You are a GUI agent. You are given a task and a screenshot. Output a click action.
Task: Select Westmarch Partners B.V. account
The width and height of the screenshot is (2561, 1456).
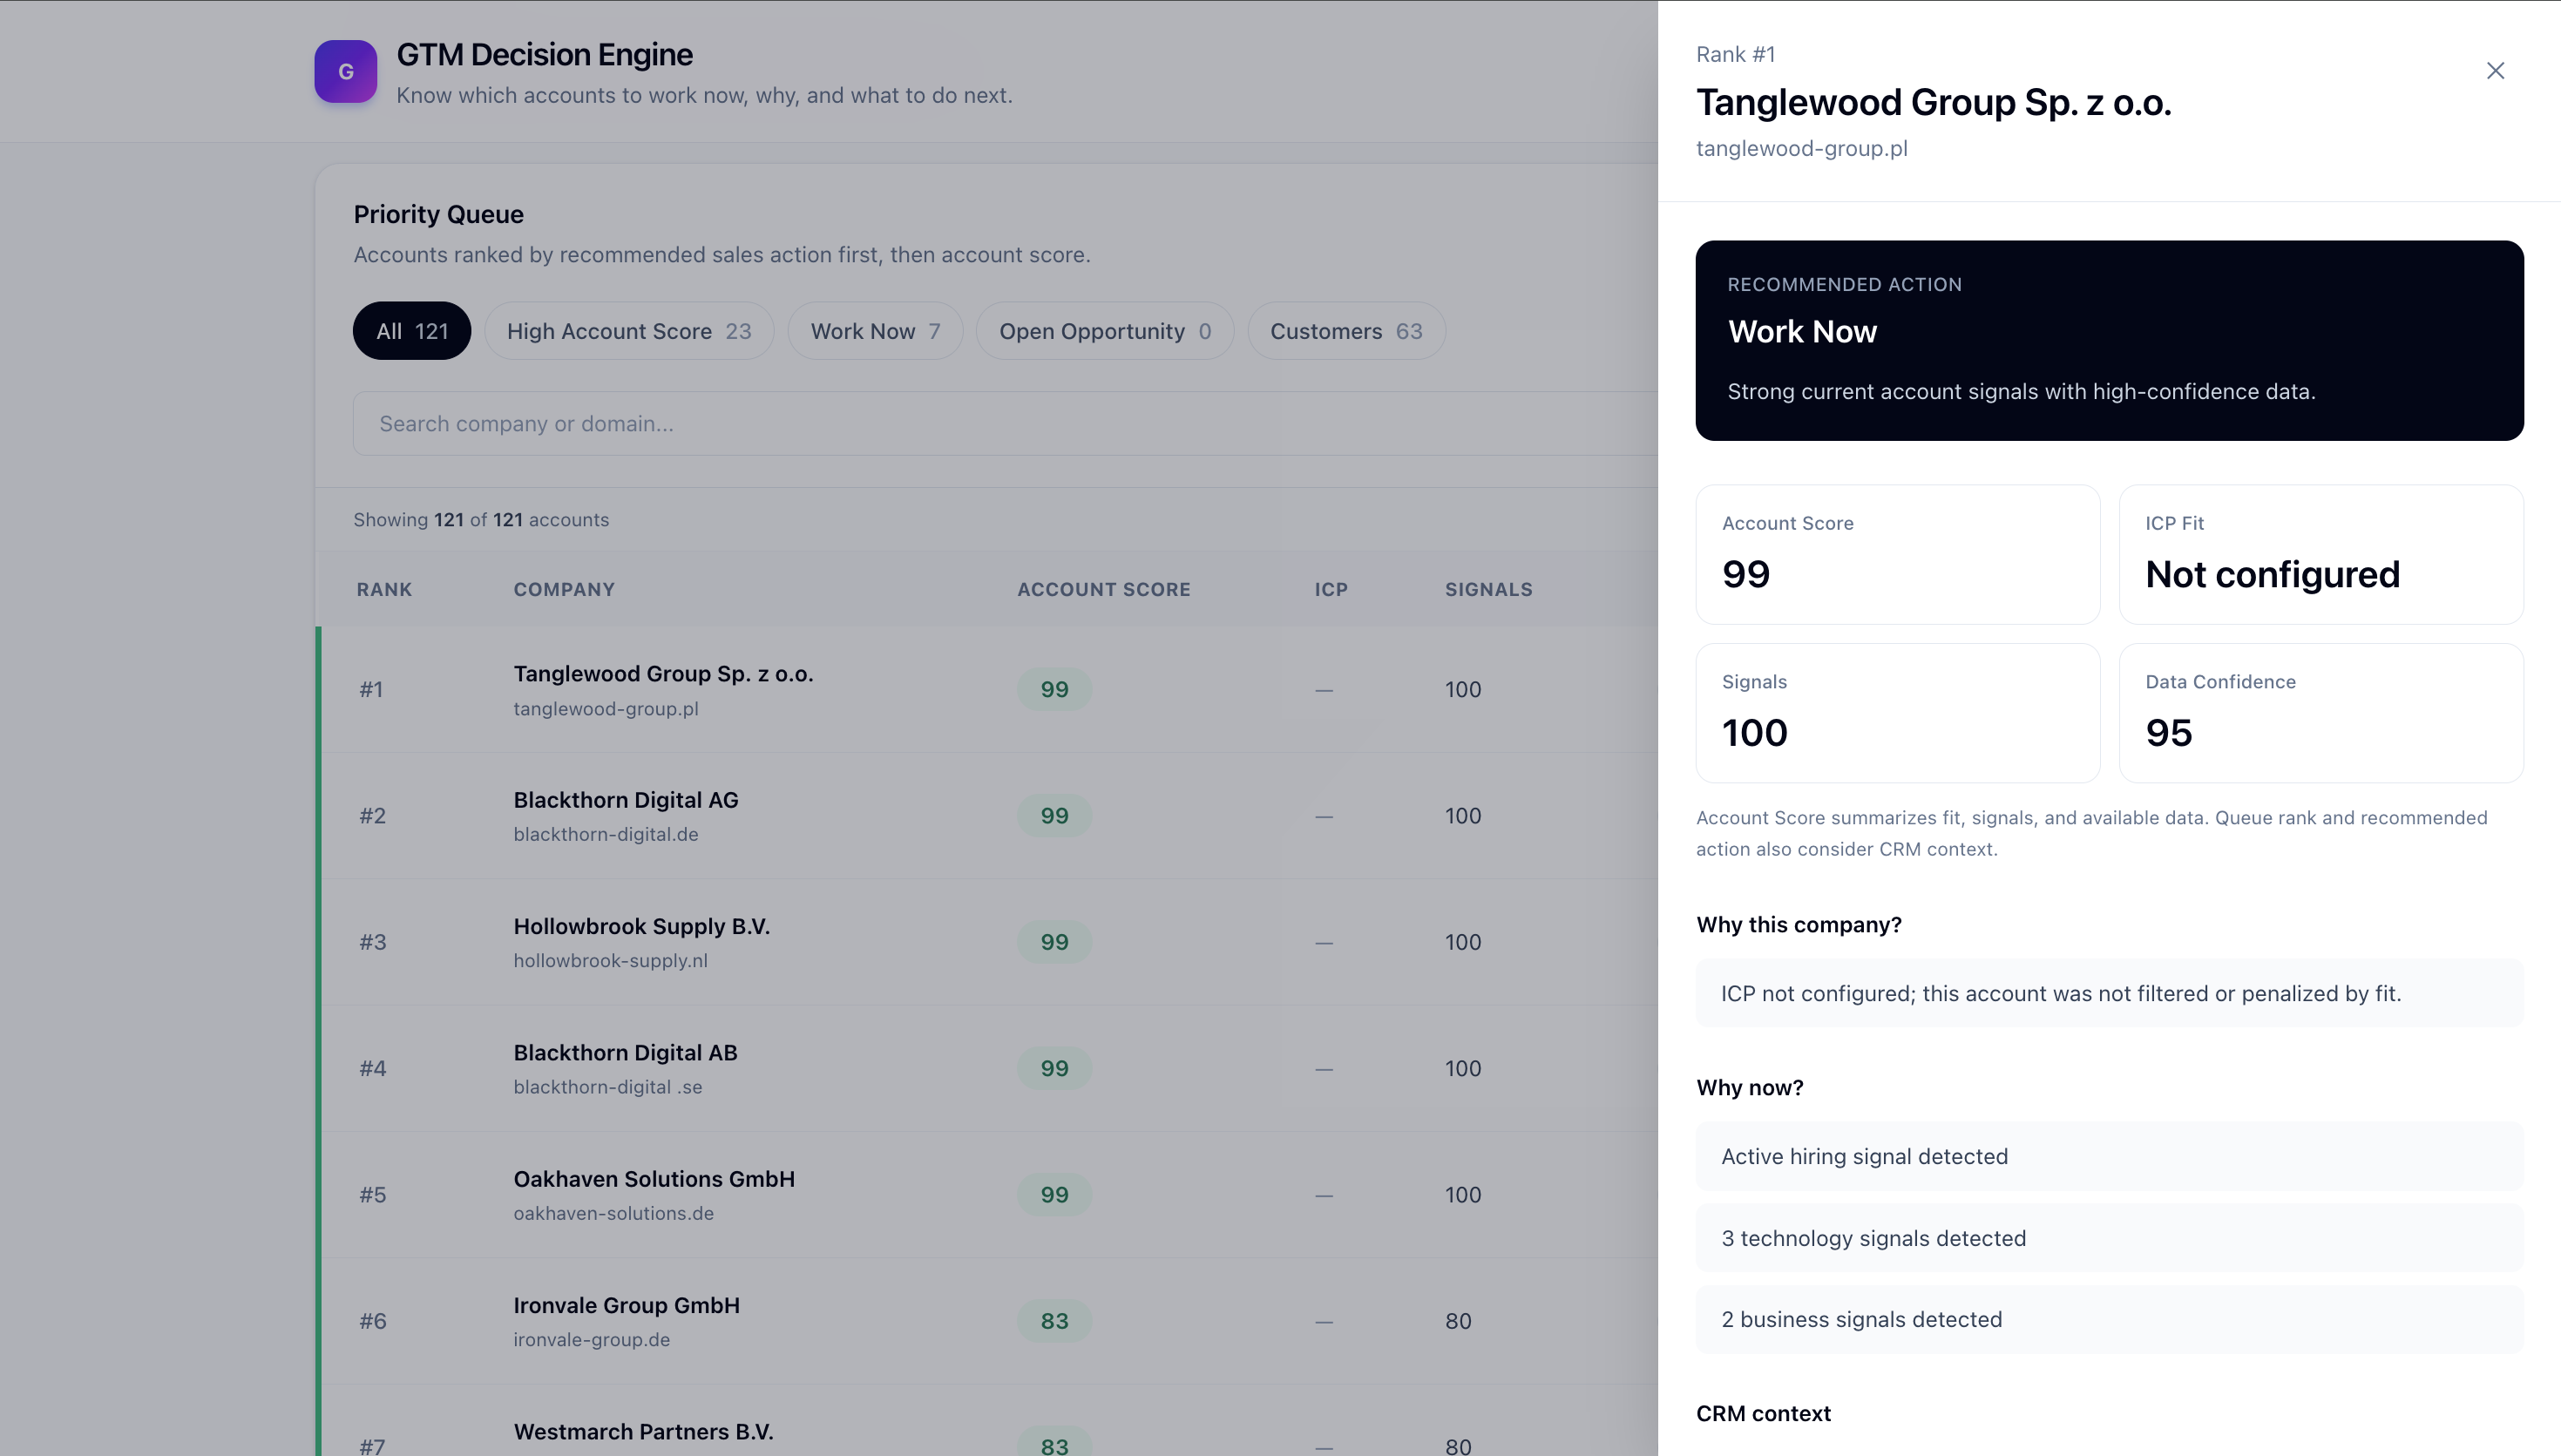tap(987, 1422)
